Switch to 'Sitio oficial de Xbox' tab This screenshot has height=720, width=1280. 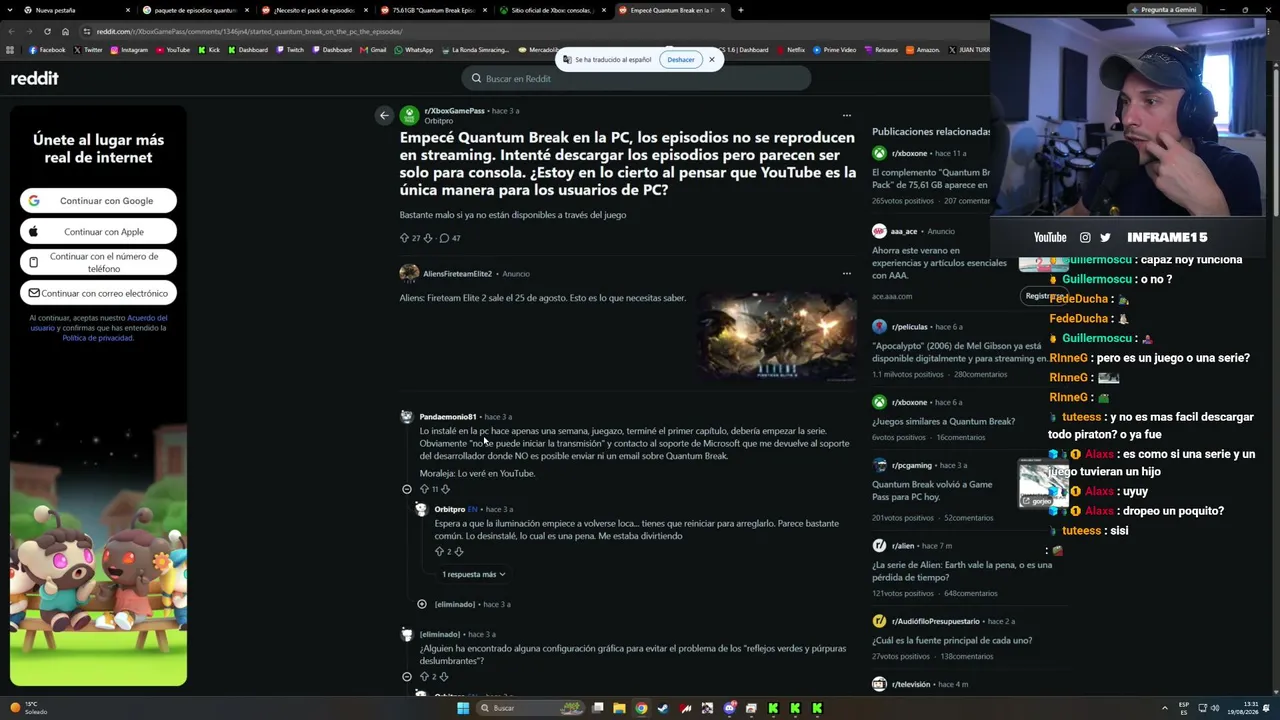[x=552, y=10]
